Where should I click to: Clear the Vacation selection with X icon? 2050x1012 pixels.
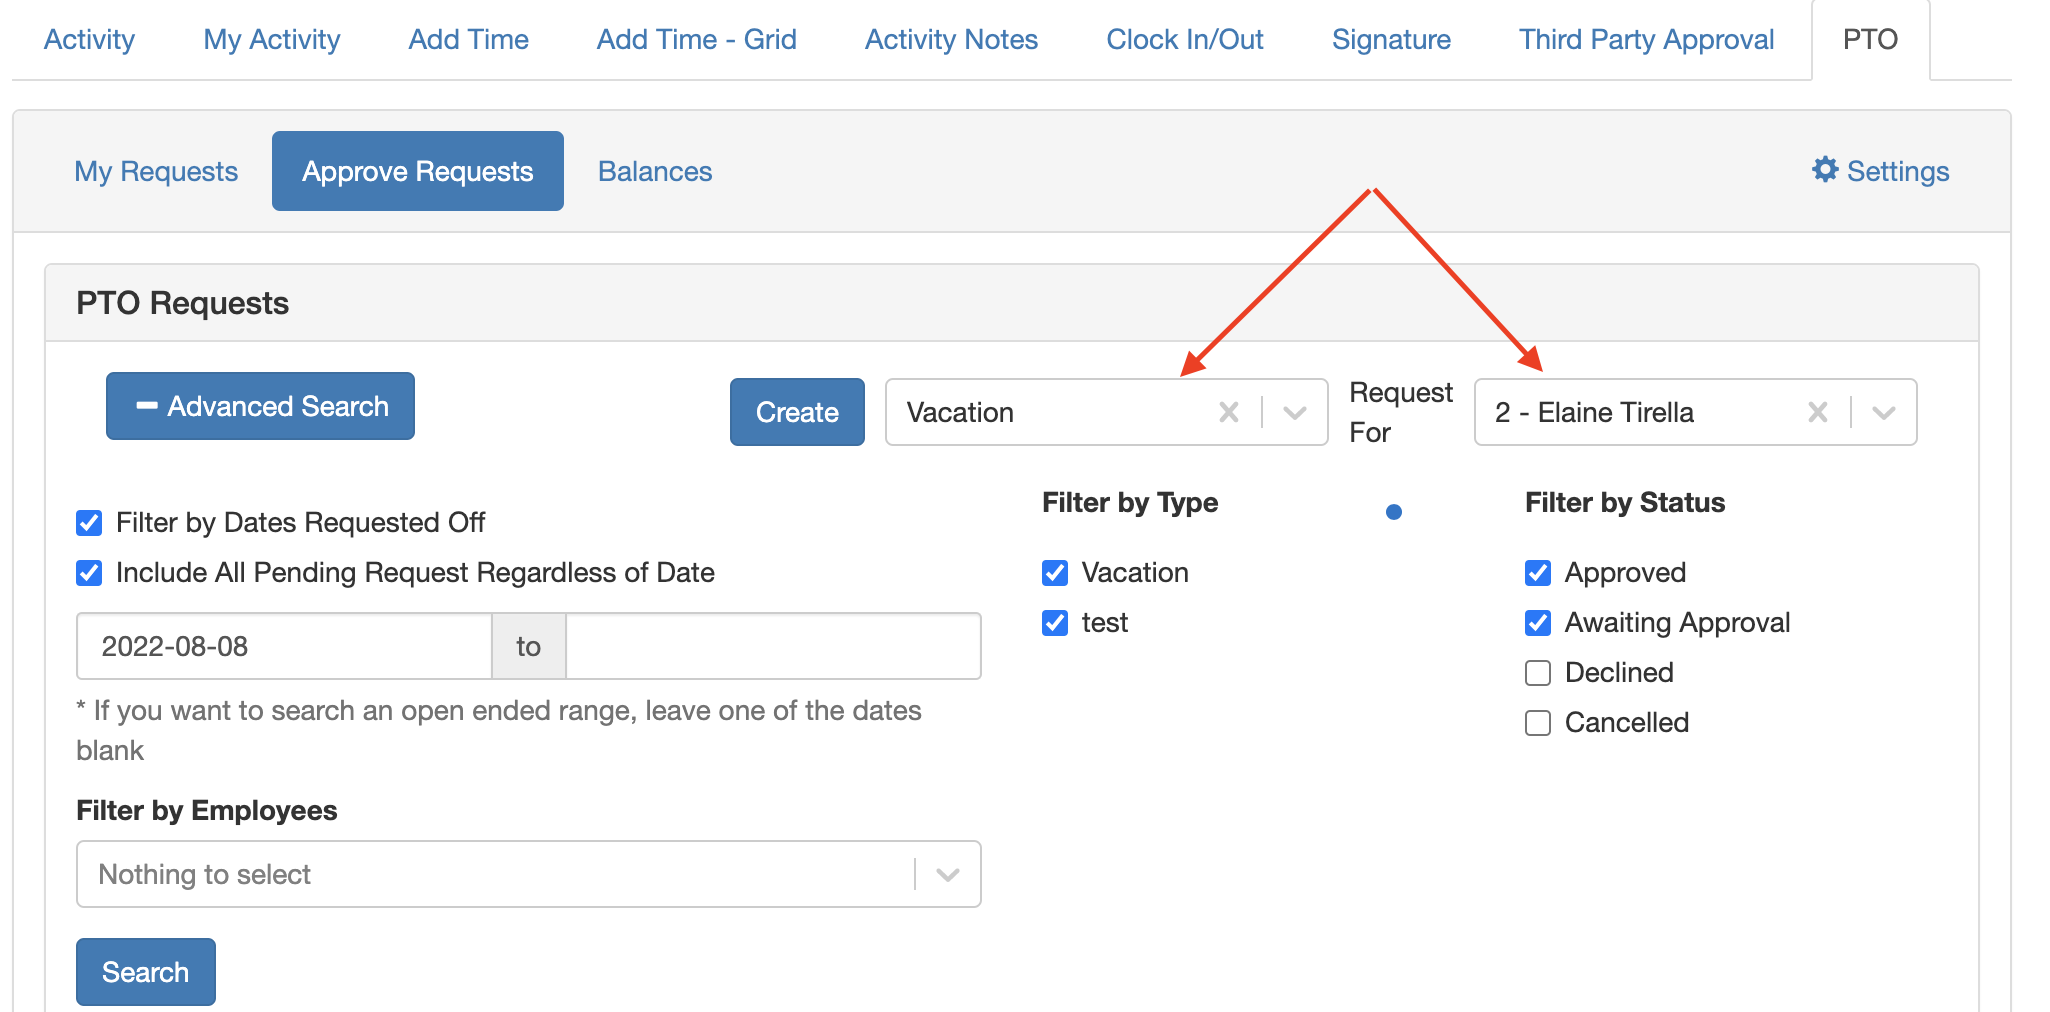pos(1229,412)
